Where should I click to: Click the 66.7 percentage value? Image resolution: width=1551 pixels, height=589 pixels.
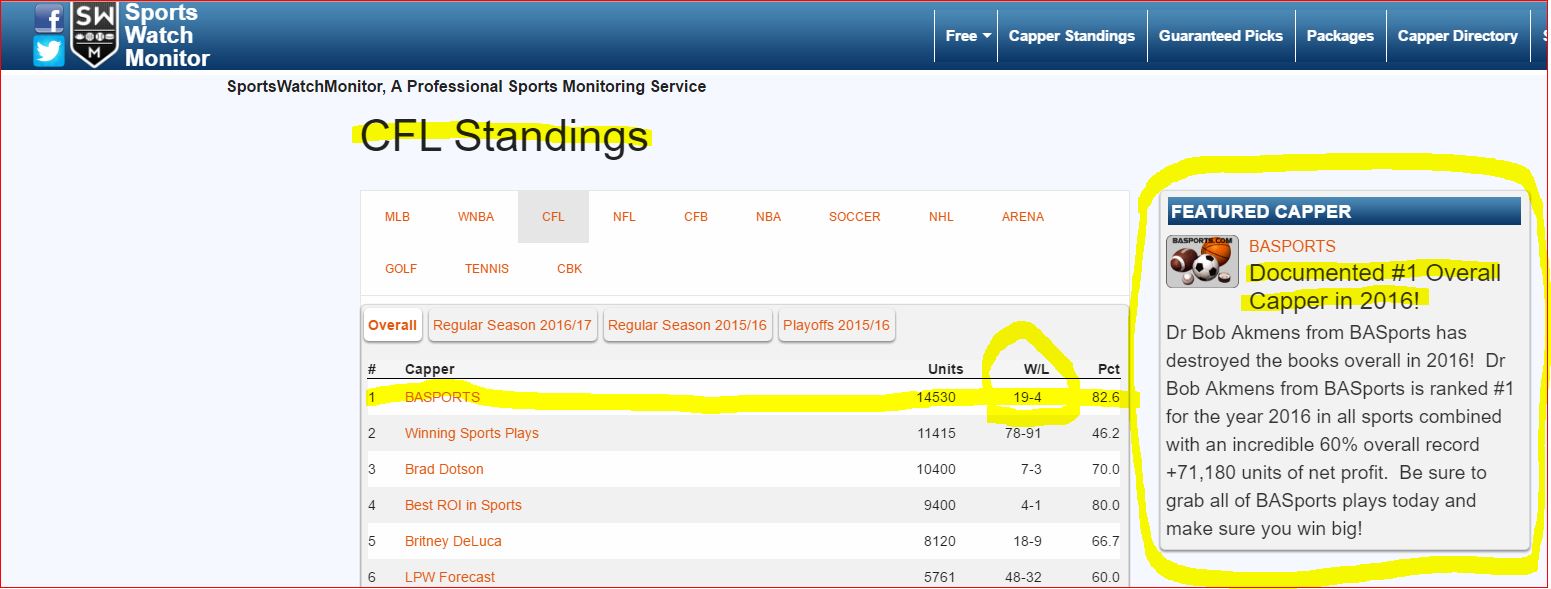[x=1106, y=541]
